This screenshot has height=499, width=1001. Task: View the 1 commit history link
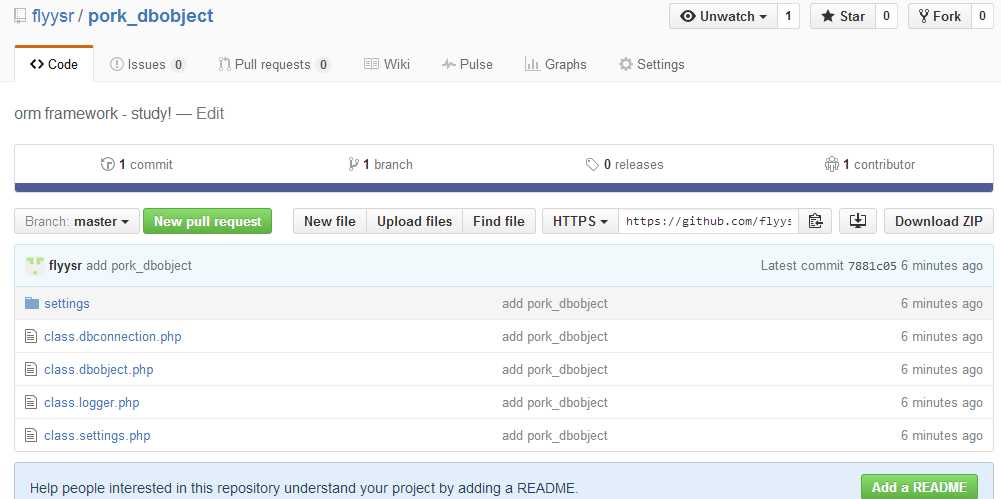pyautogui.click(x=137, y=165)
